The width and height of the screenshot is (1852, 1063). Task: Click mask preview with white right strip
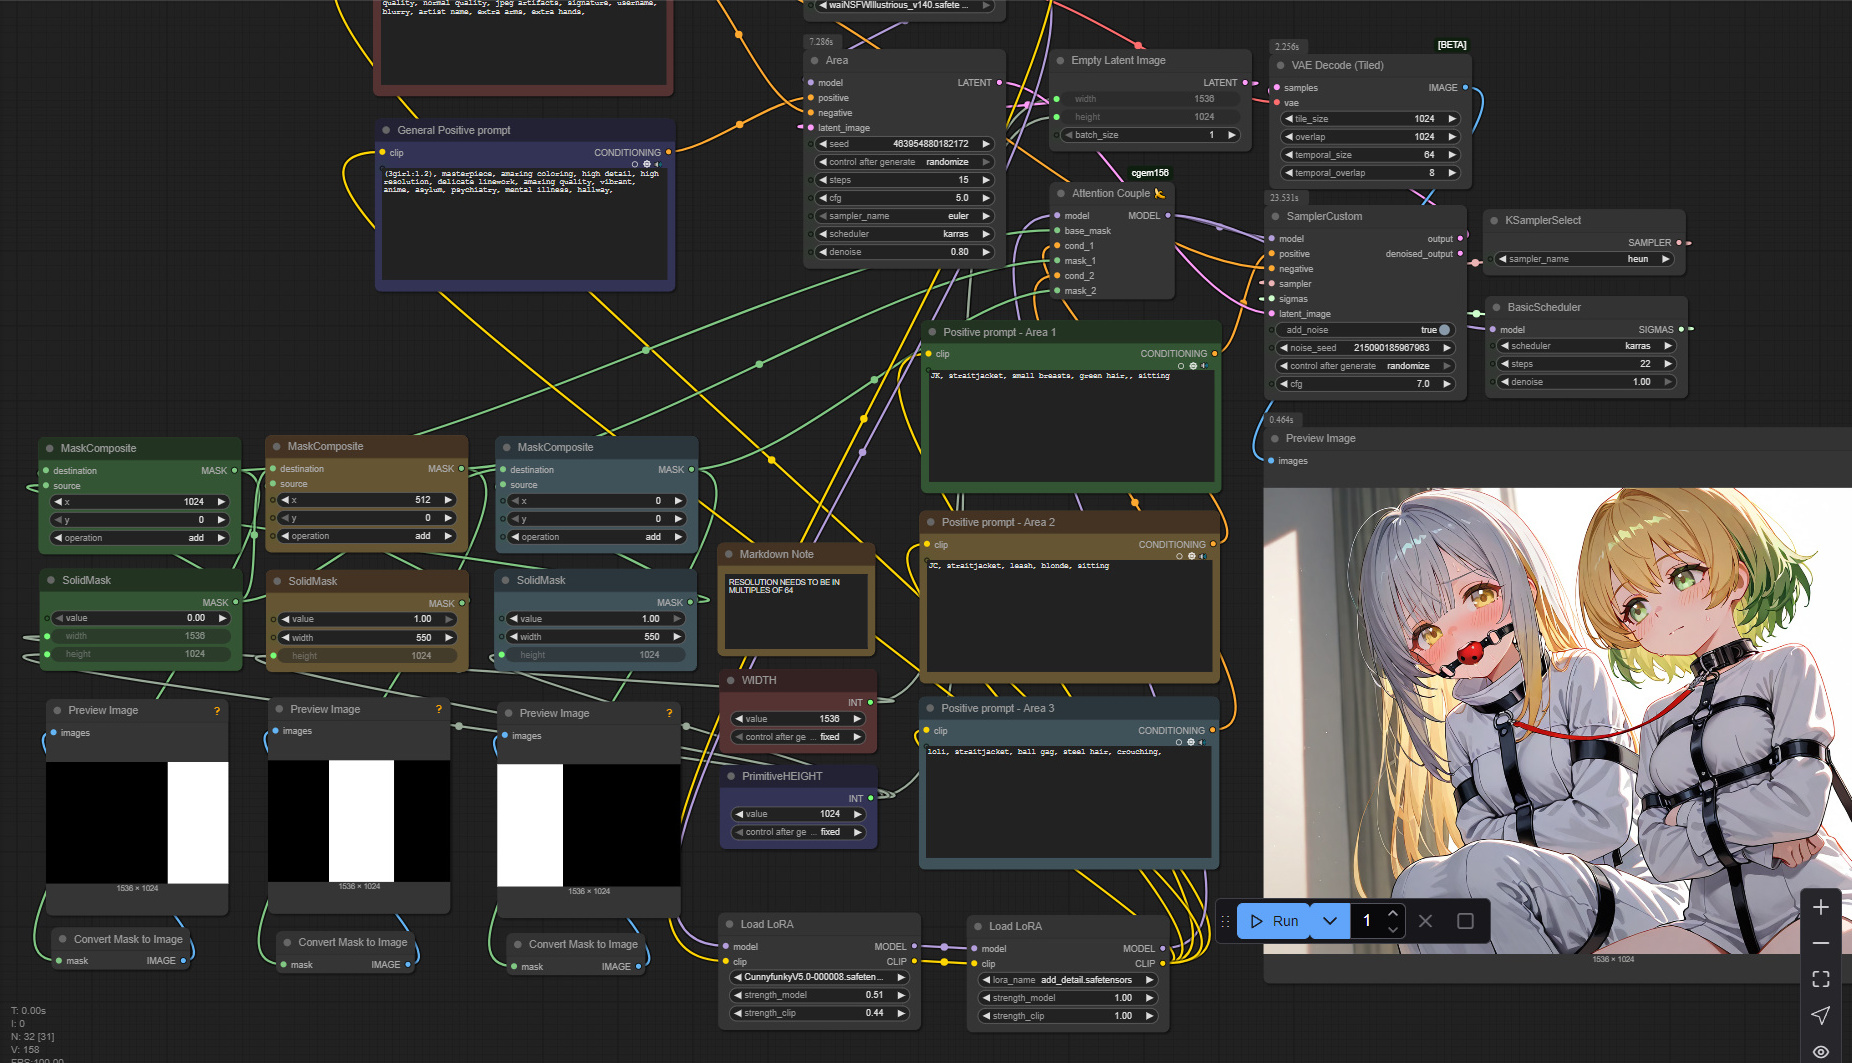tap(137, 822)
